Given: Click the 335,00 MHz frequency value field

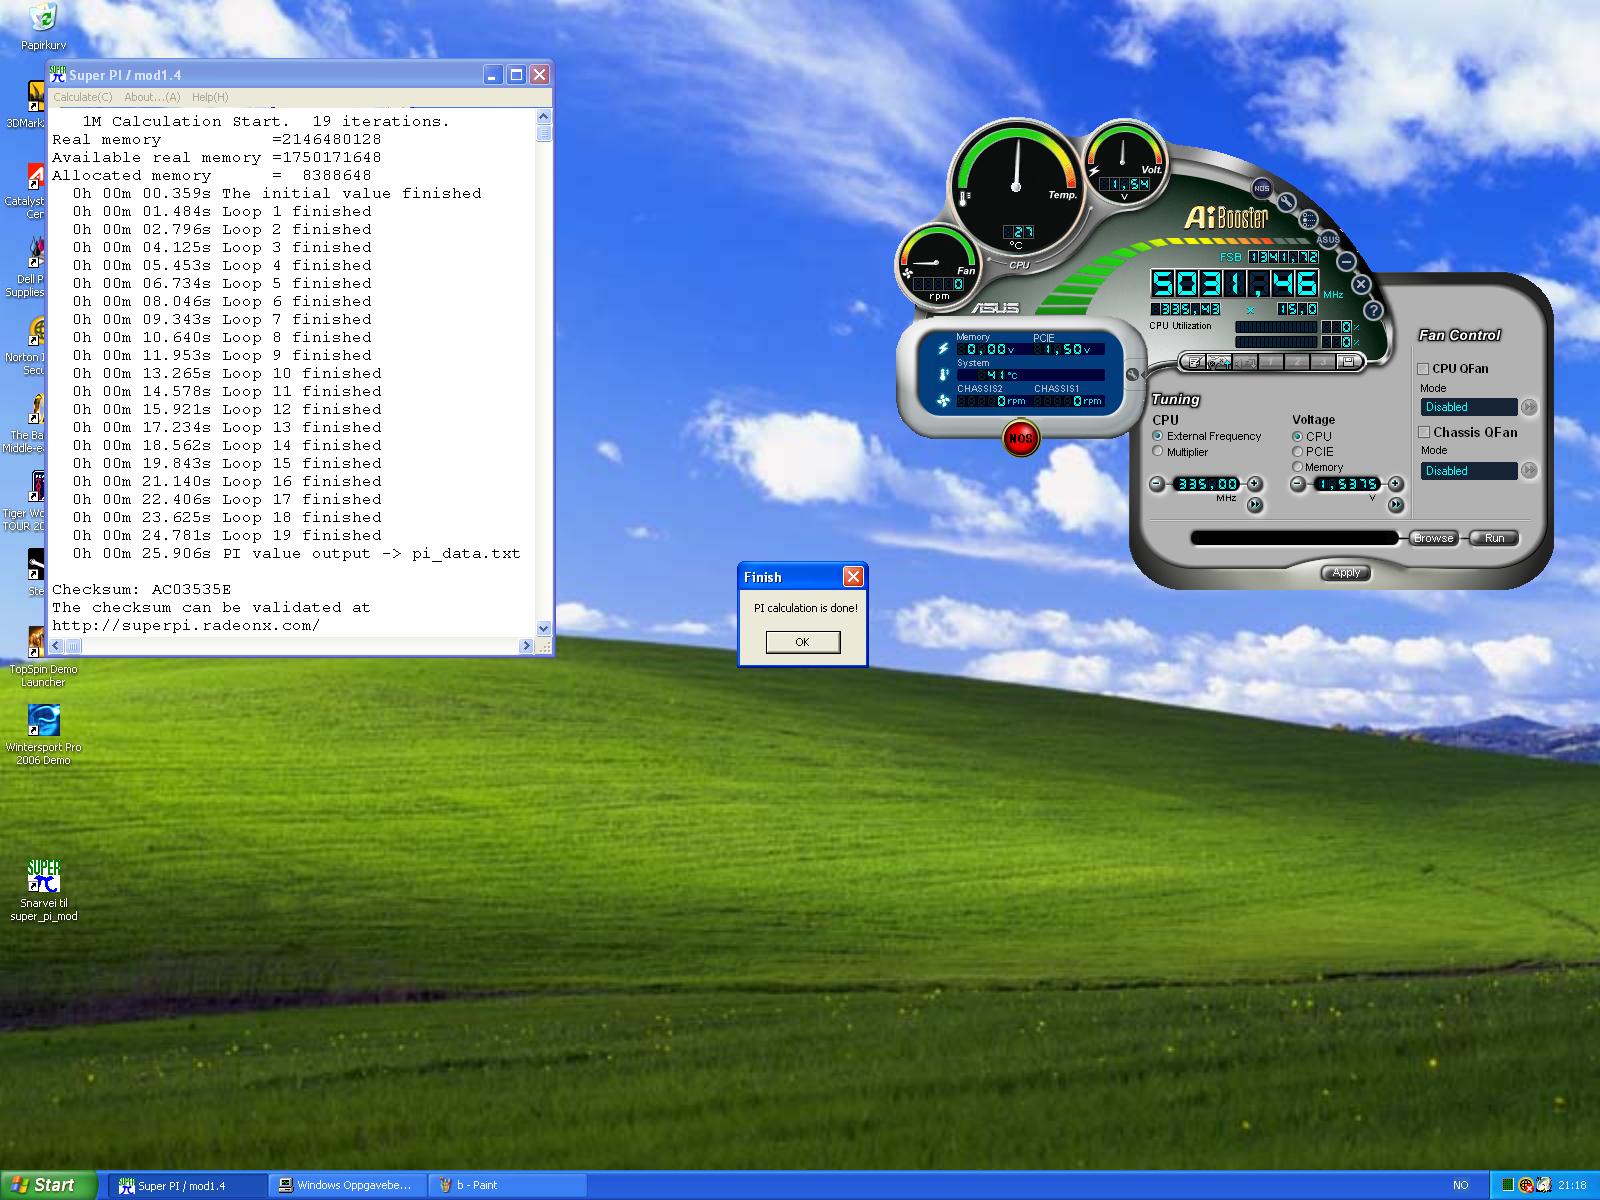Looking at the screenshot, I should point(1206,484).
